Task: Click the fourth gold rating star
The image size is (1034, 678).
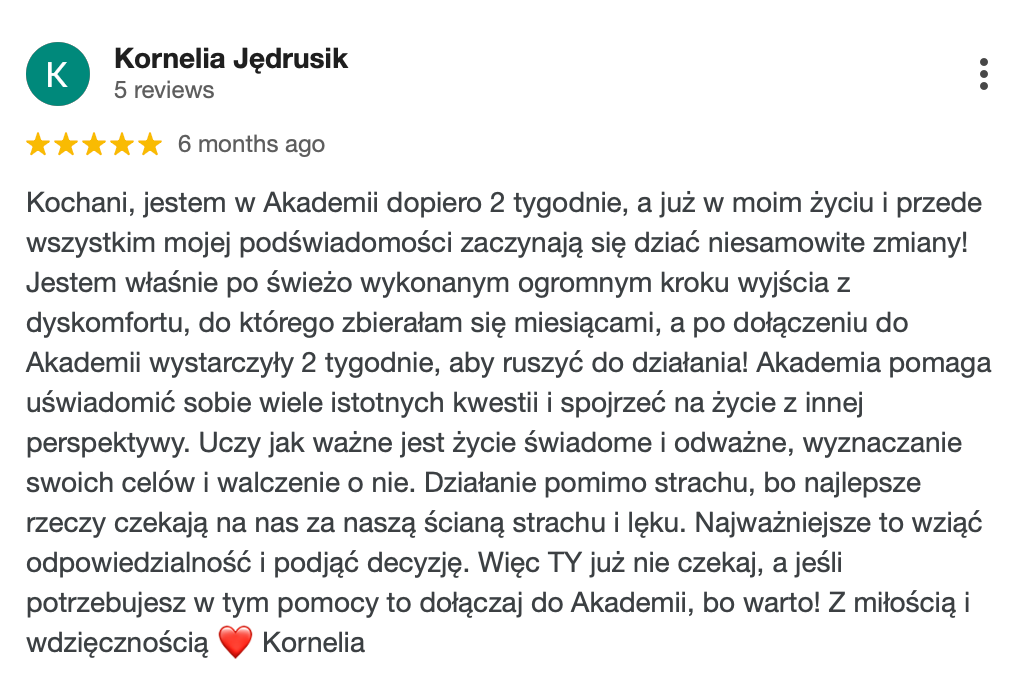Action: [x=122, y=145]
